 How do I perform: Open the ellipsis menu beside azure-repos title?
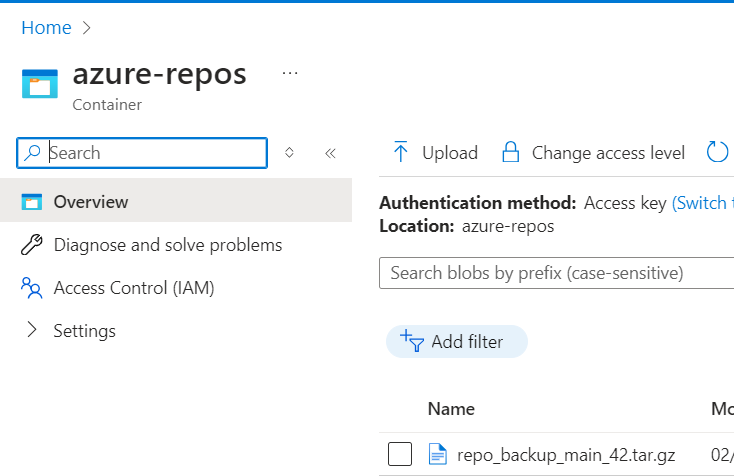(290, 73)
